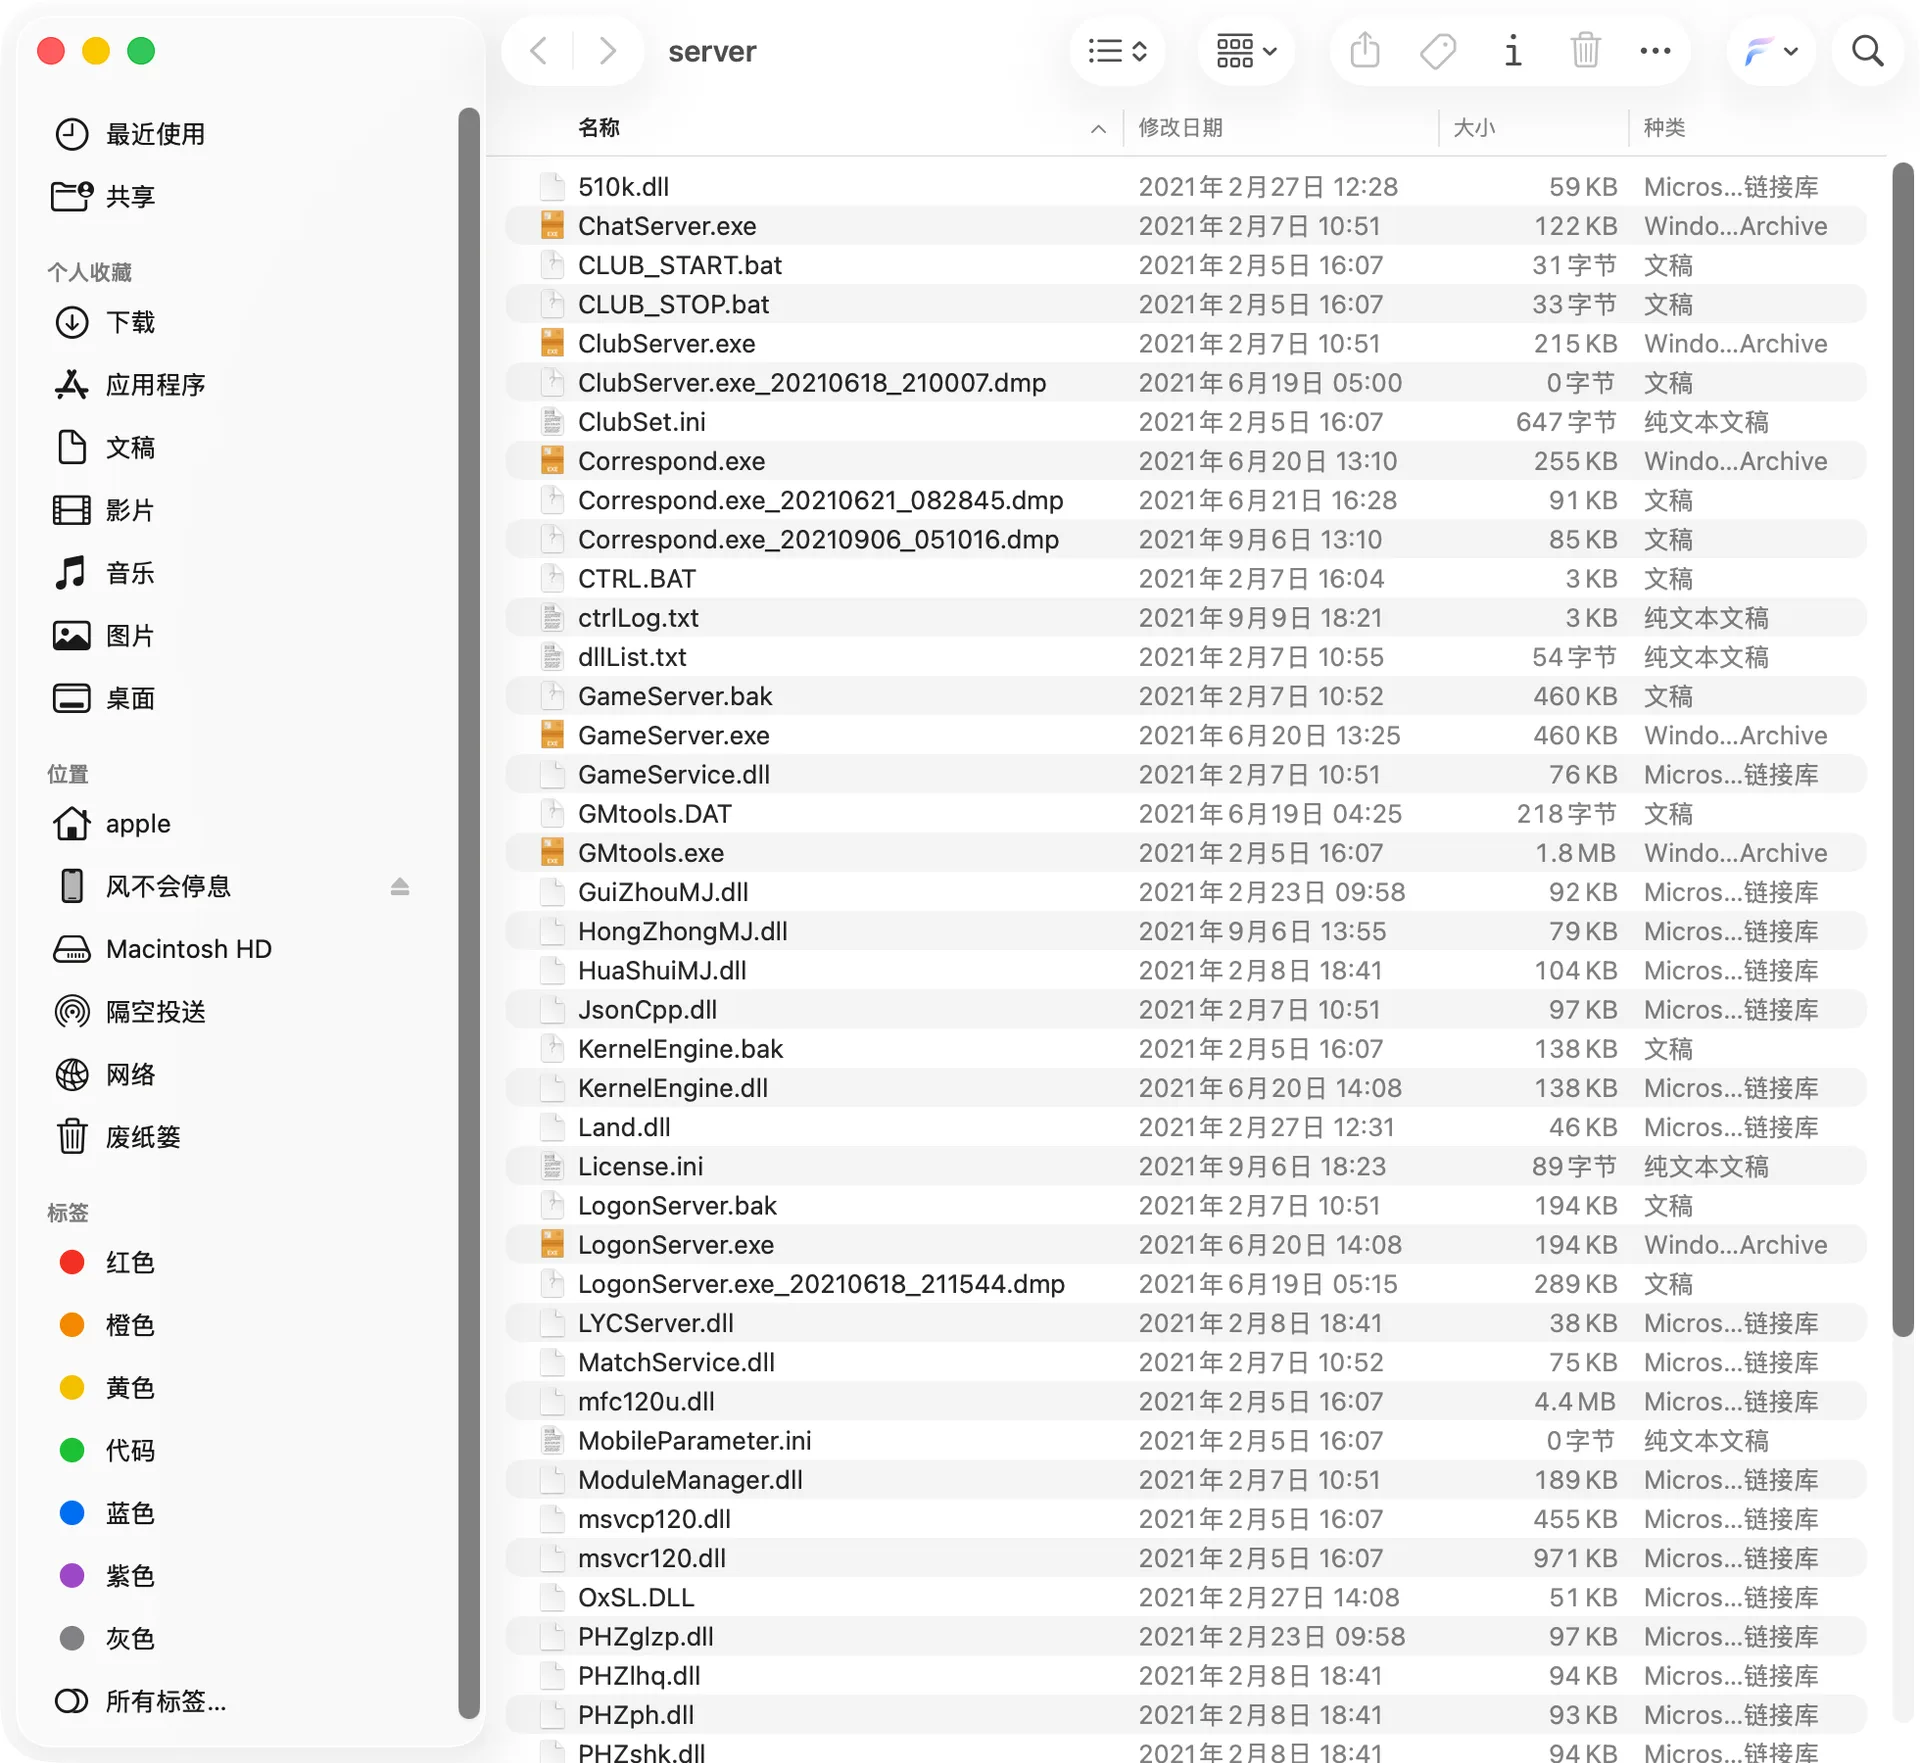The image size is (1920, 1763).
Task: Open the more actions ellipsis menu
Action: pos(1655,51)
